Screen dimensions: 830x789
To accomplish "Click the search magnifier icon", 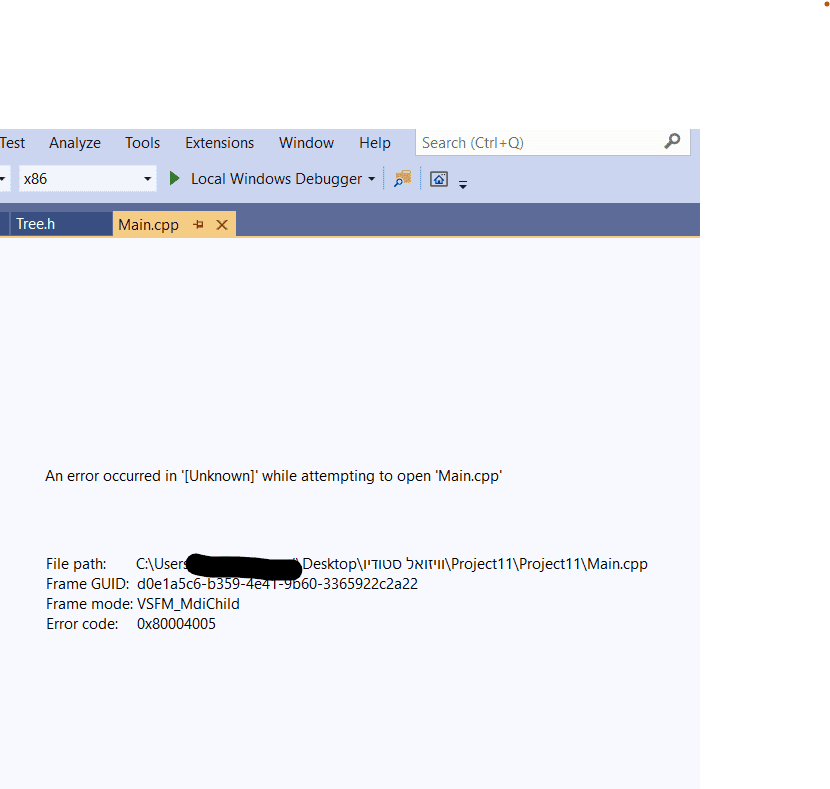I will tap(672, 141).
